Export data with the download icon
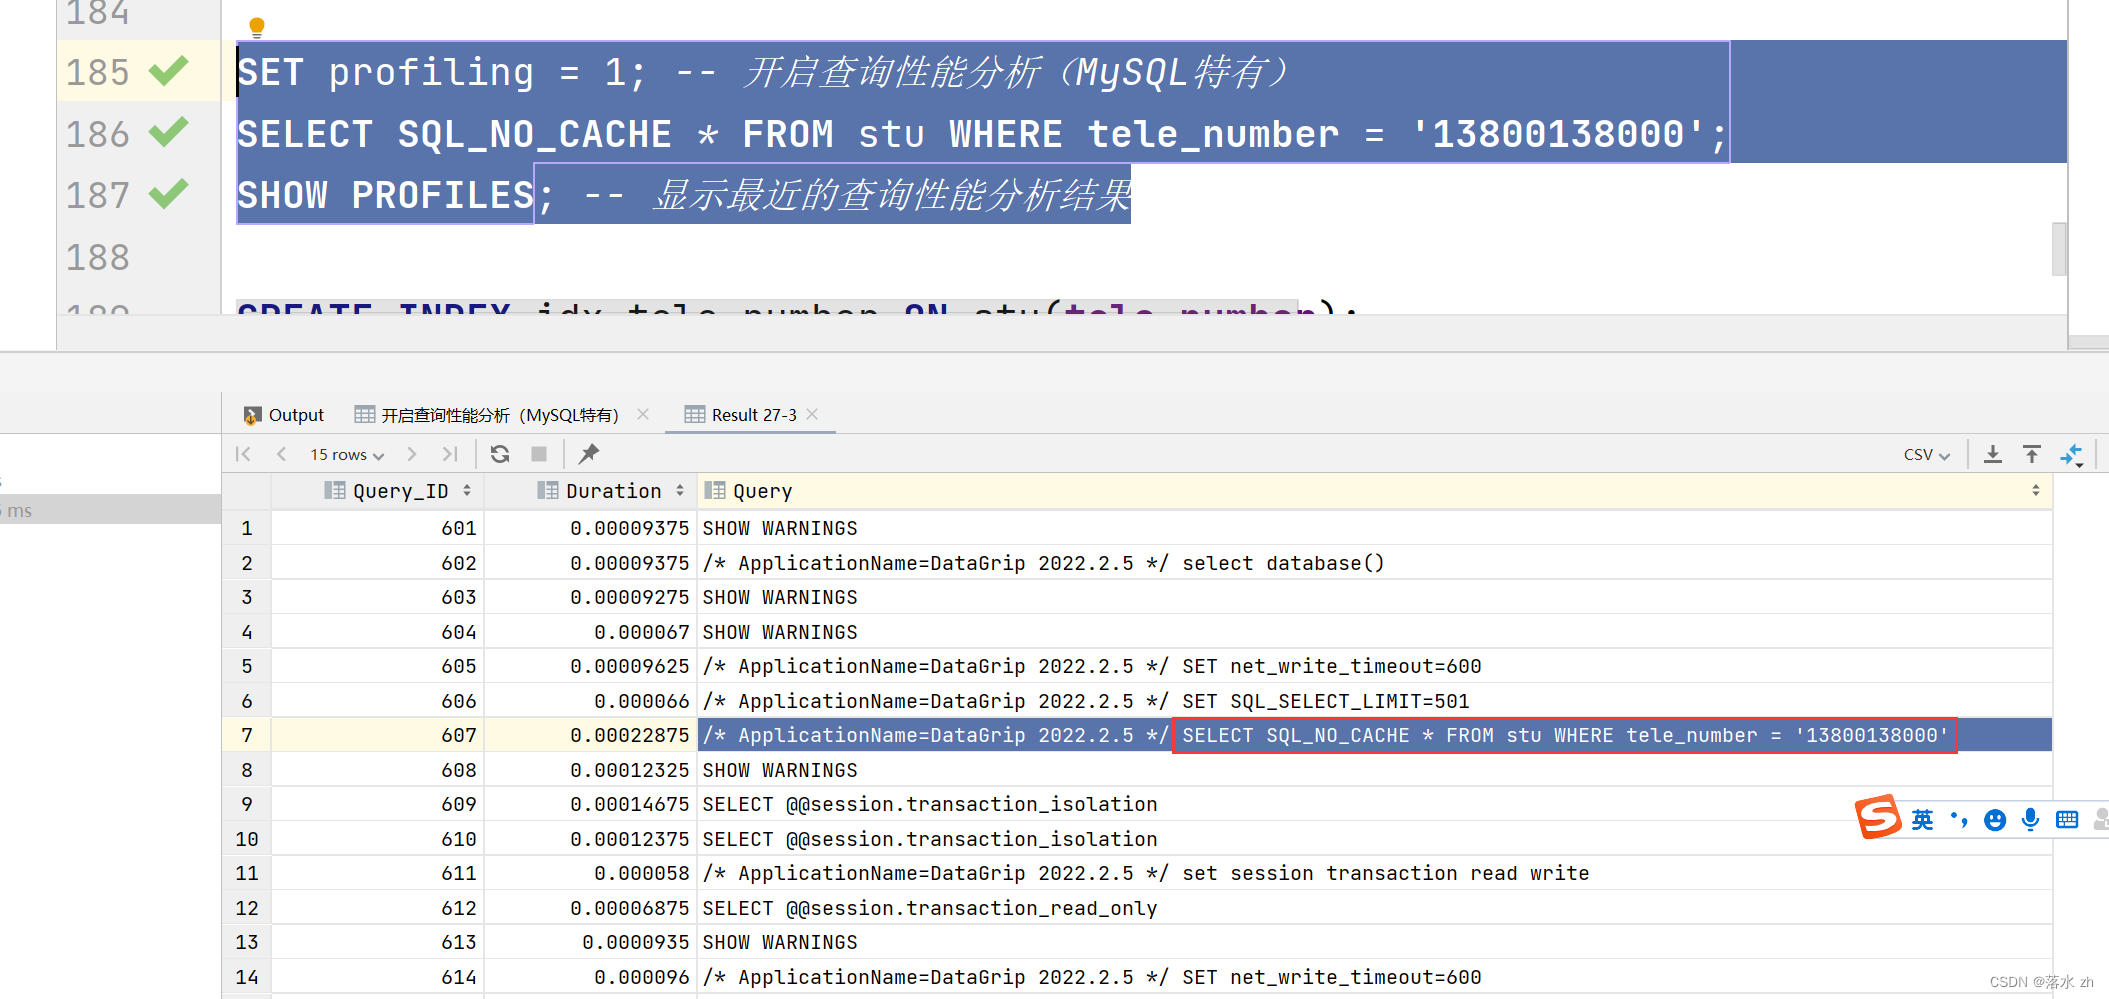This screenshot has width=2109, height=999. [x=1993, y=455]
